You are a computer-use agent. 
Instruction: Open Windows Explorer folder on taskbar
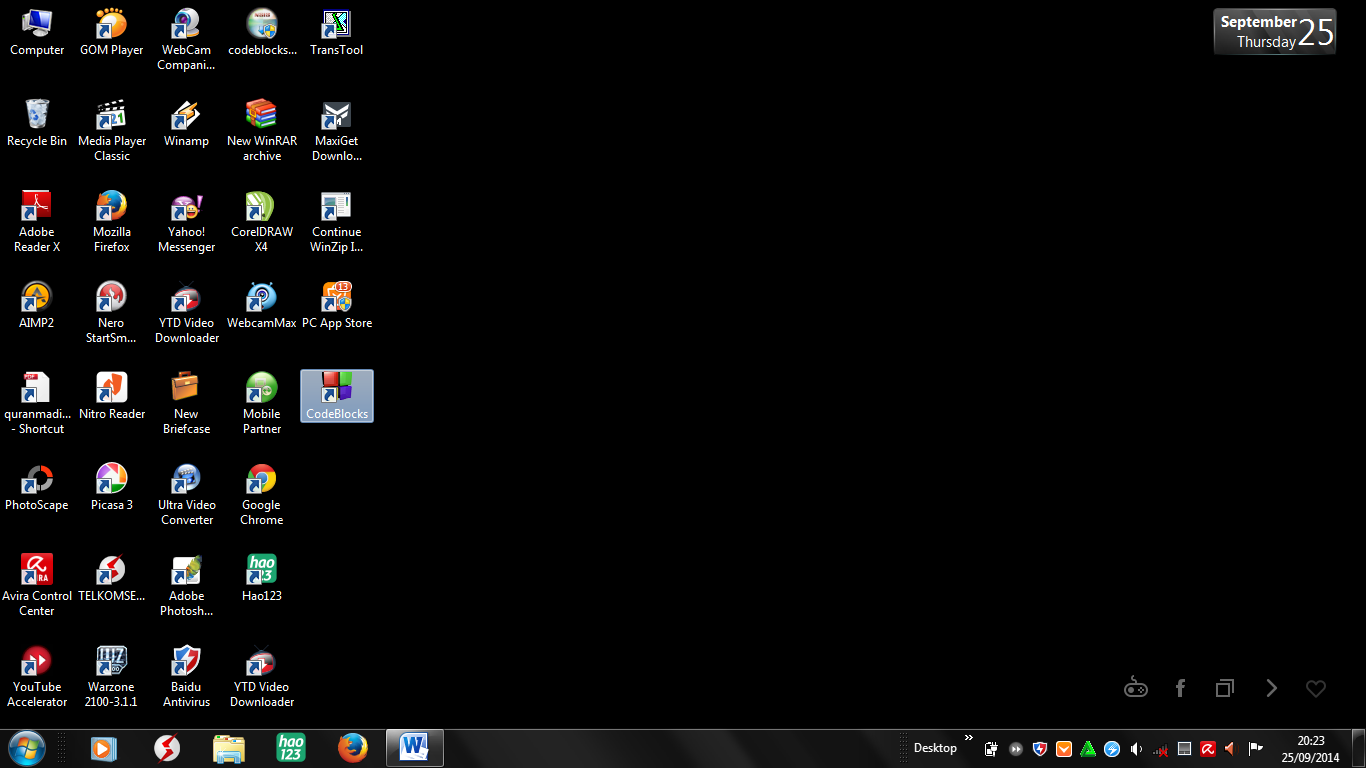(229, 748)
